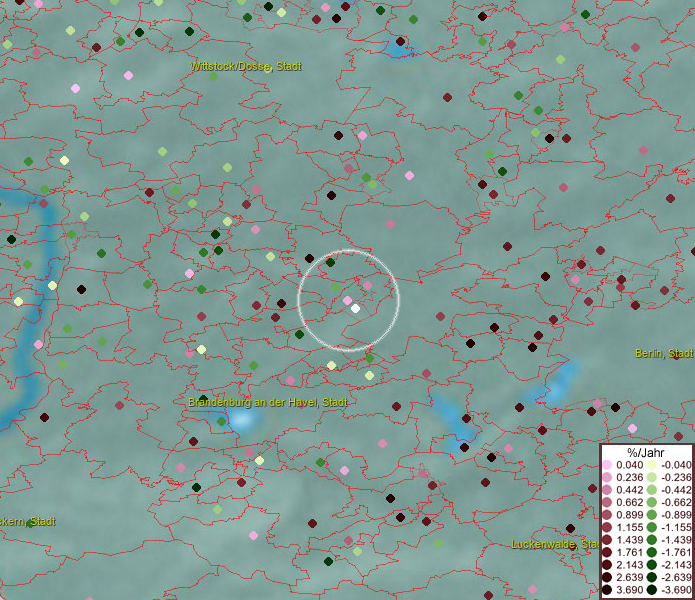Click the dark green marker inside the circle
The width and height of the screenshot is (695, 600).
click(x=330, y=262)
